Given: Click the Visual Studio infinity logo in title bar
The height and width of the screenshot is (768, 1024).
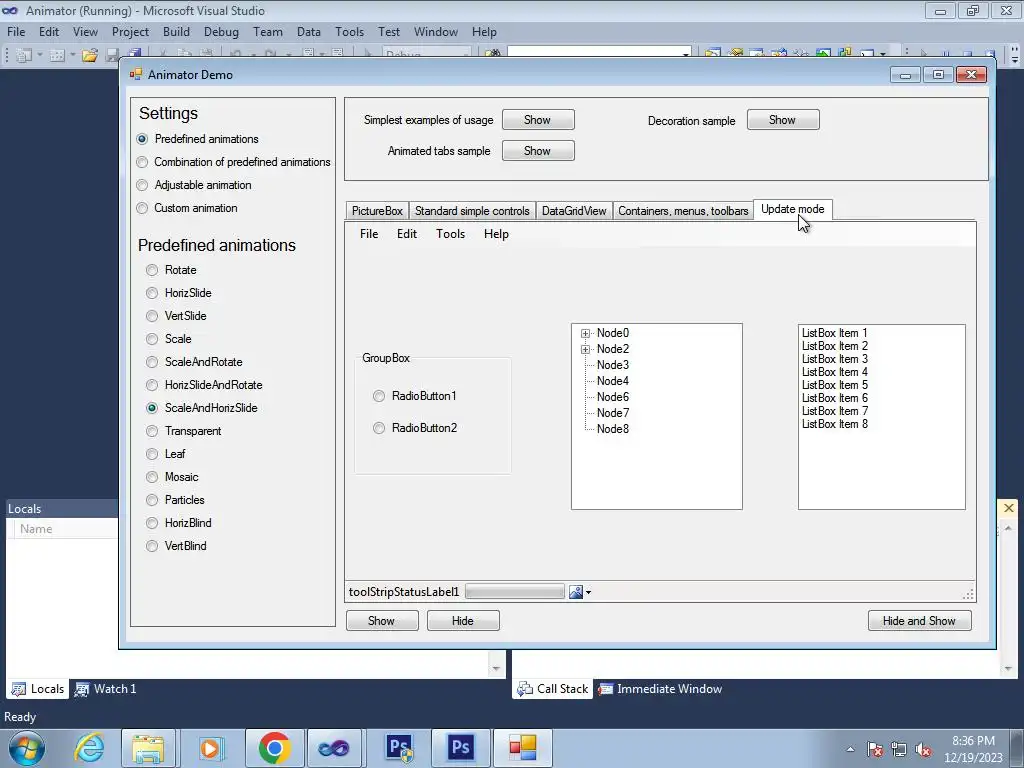Looking at the screenshot, I should [x=10, y=10].
